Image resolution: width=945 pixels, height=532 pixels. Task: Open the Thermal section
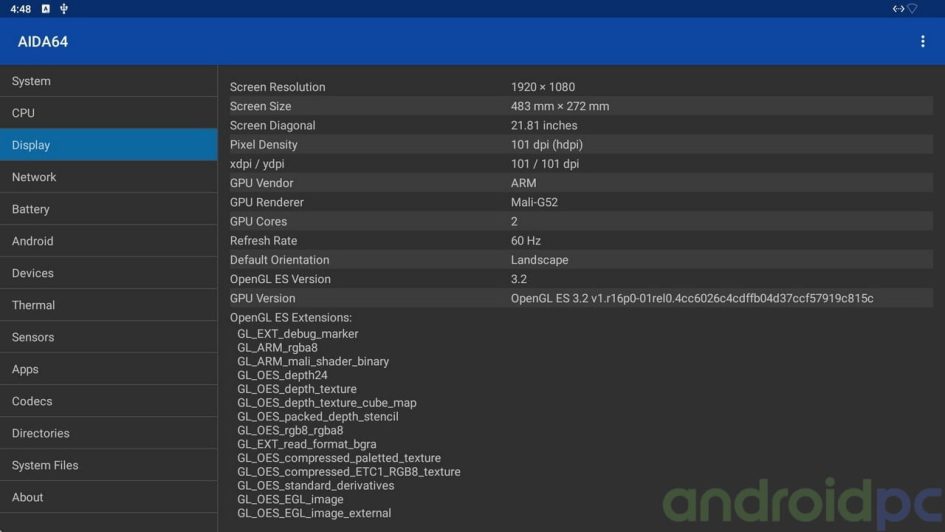coord(108,305)
